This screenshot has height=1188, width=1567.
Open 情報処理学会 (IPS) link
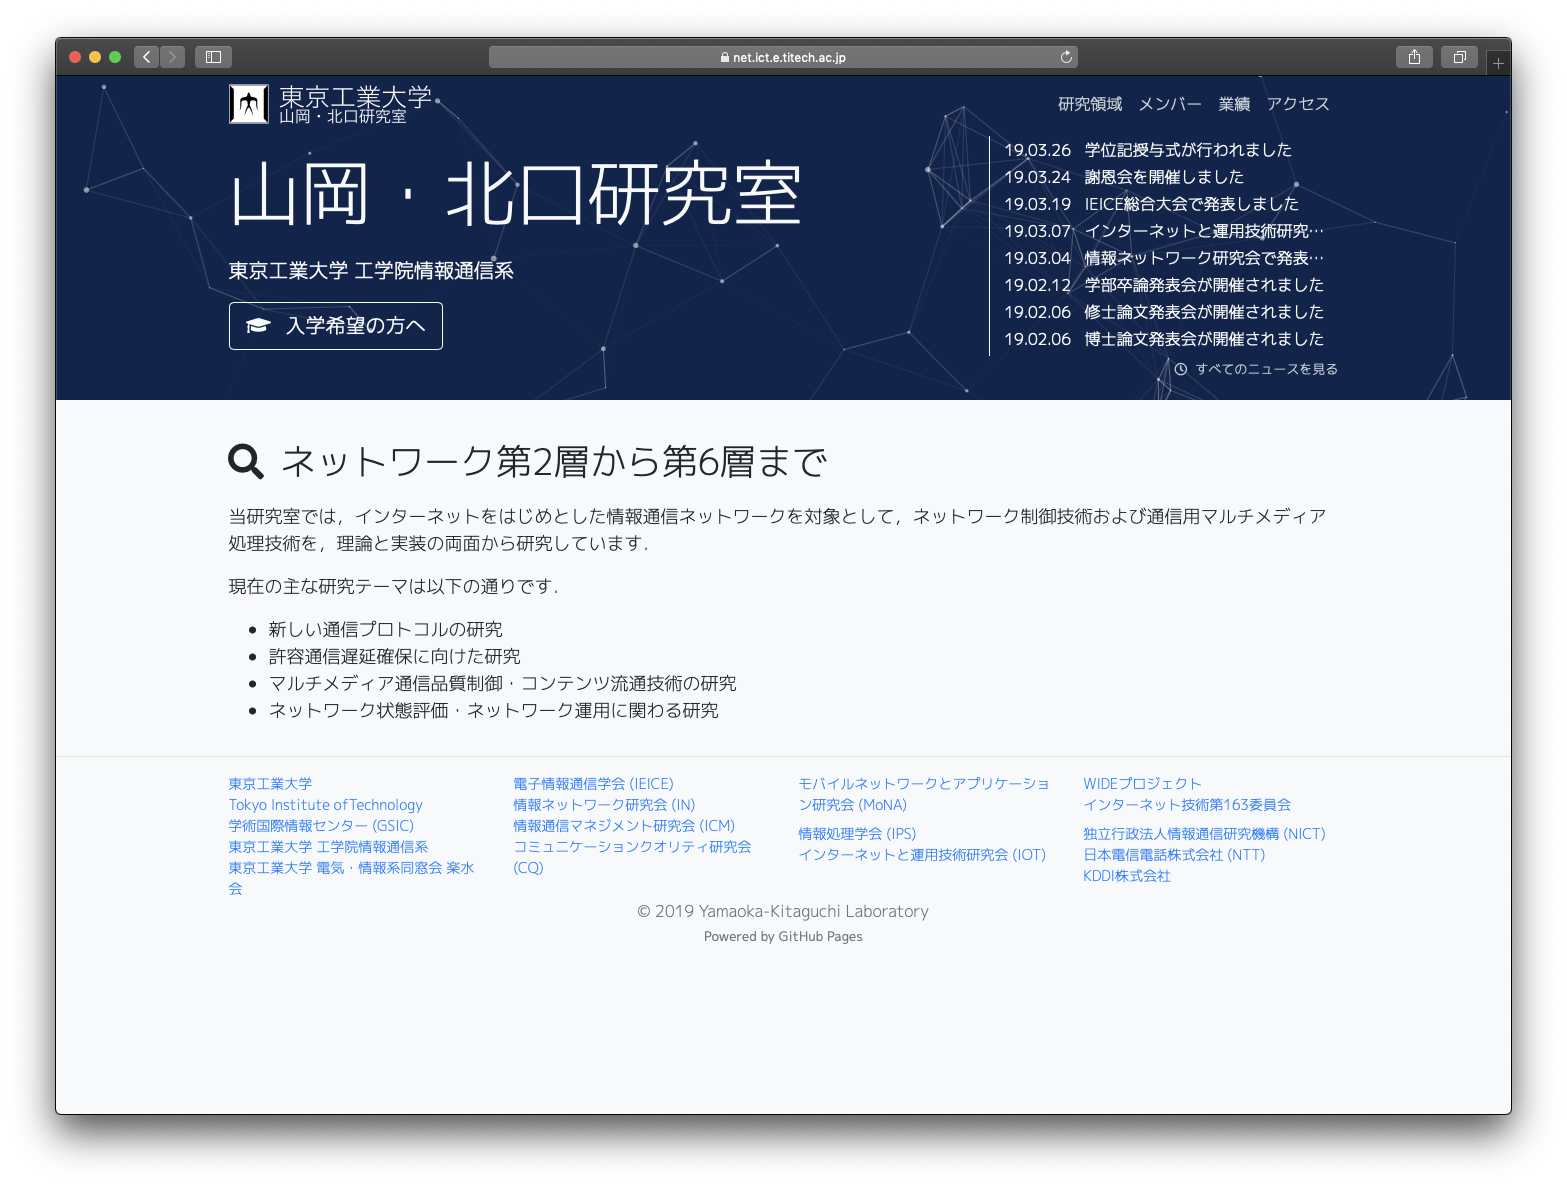pyautogui.click(x=857, y=834)
